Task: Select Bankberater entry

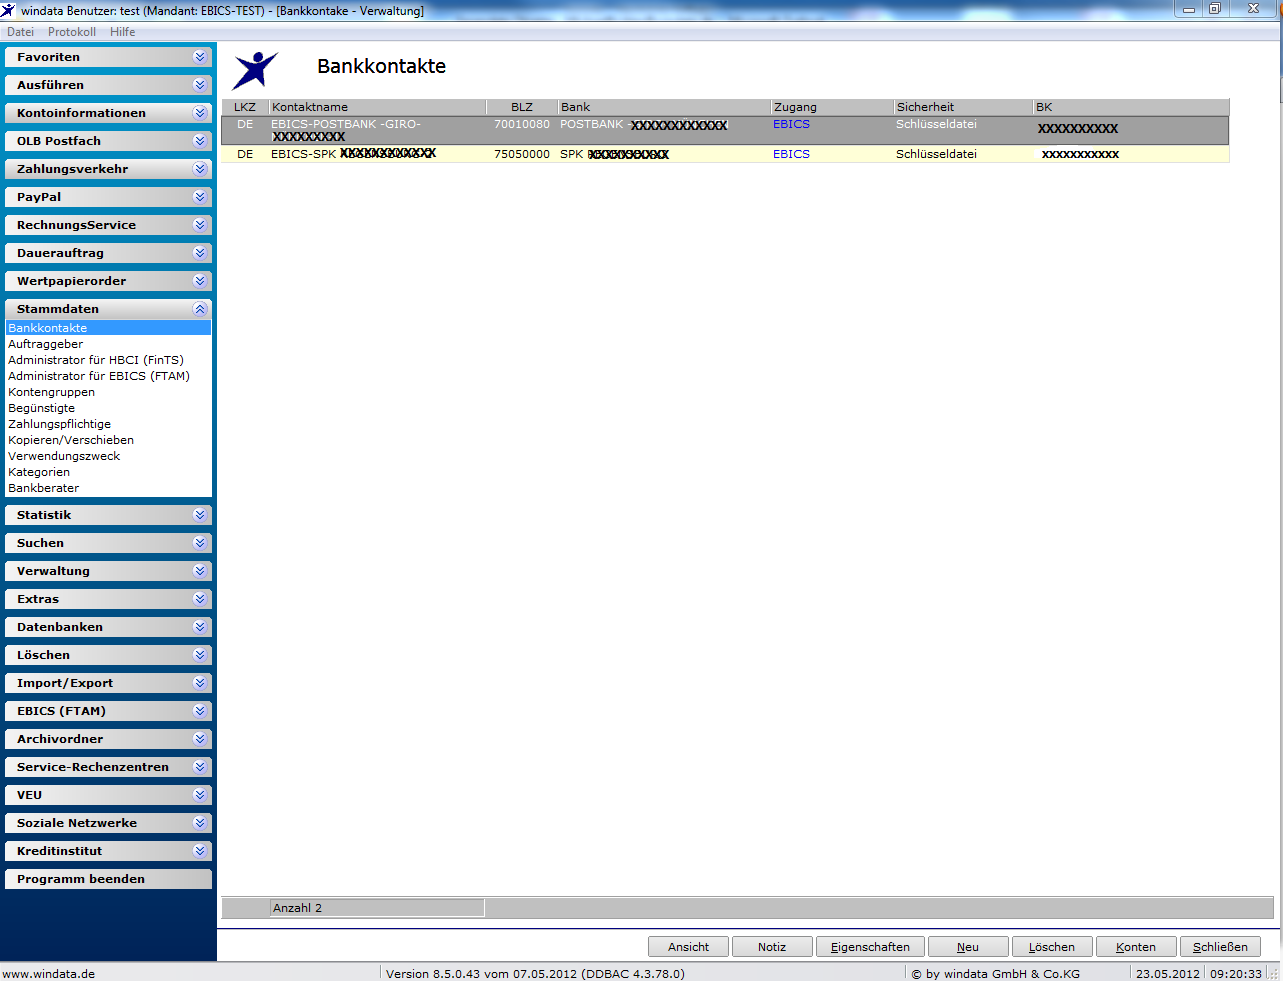Action: pyautogui.click(x=44, y=488)
